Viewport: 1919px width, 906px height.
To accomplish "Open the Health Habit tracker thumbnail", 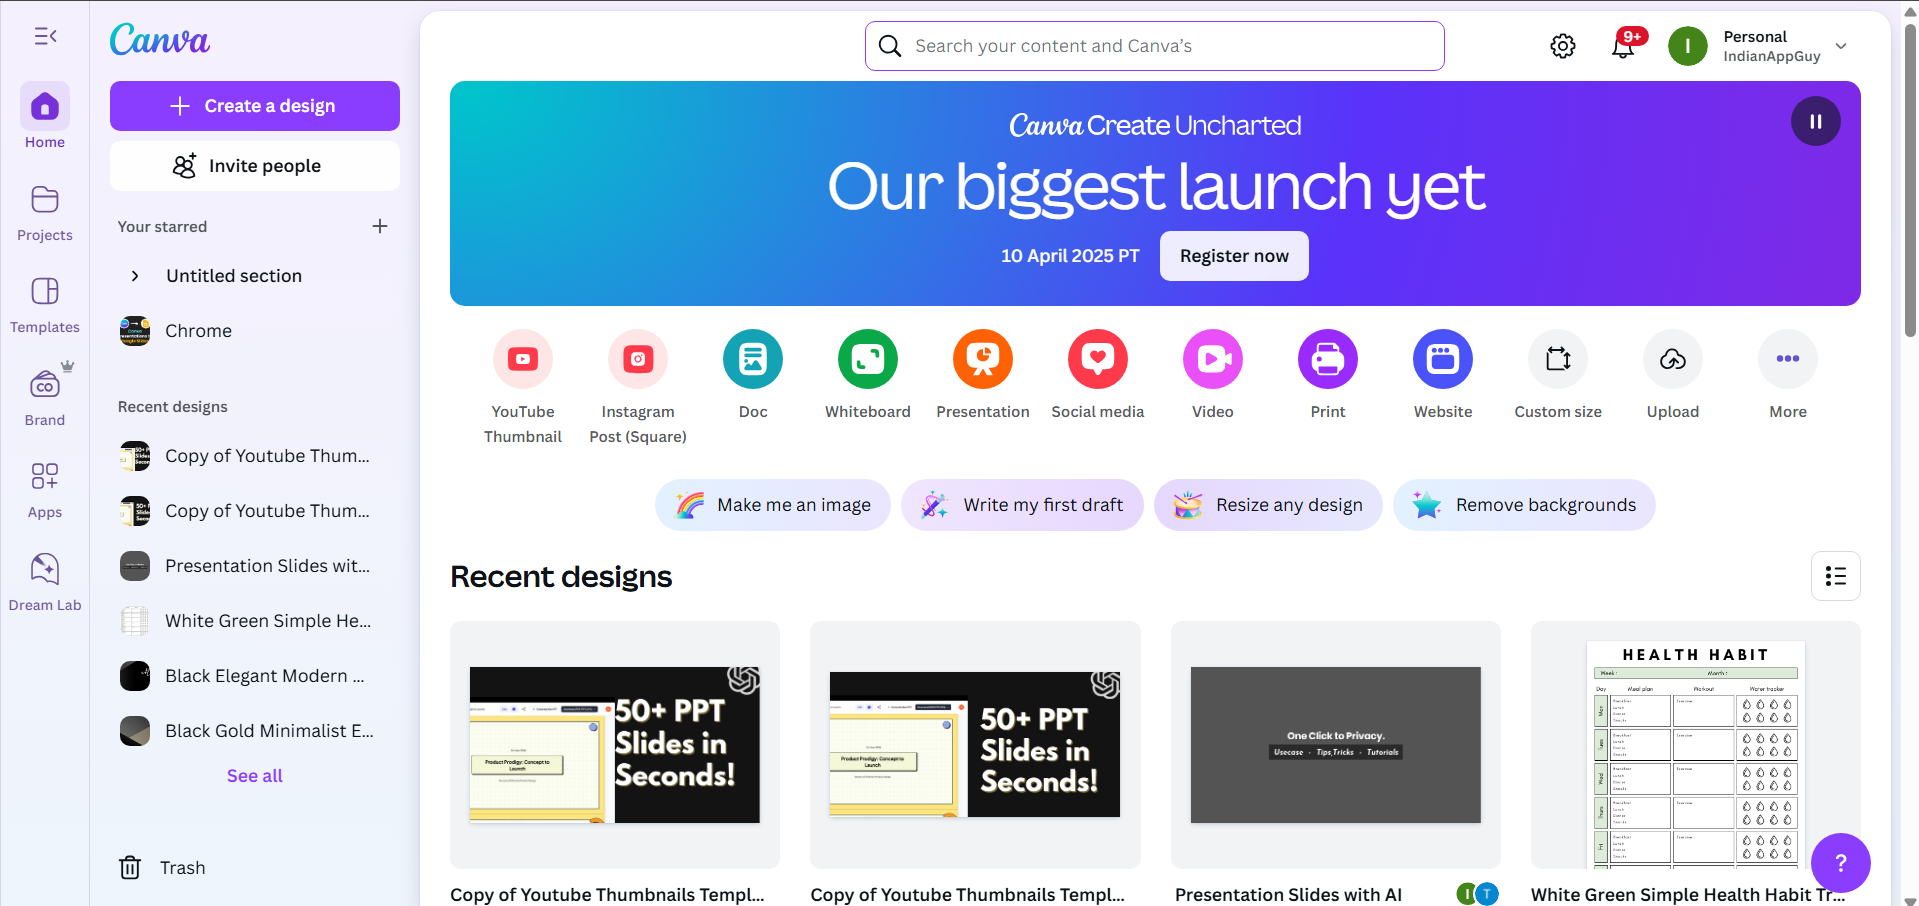I will [x=1696, y=745].
